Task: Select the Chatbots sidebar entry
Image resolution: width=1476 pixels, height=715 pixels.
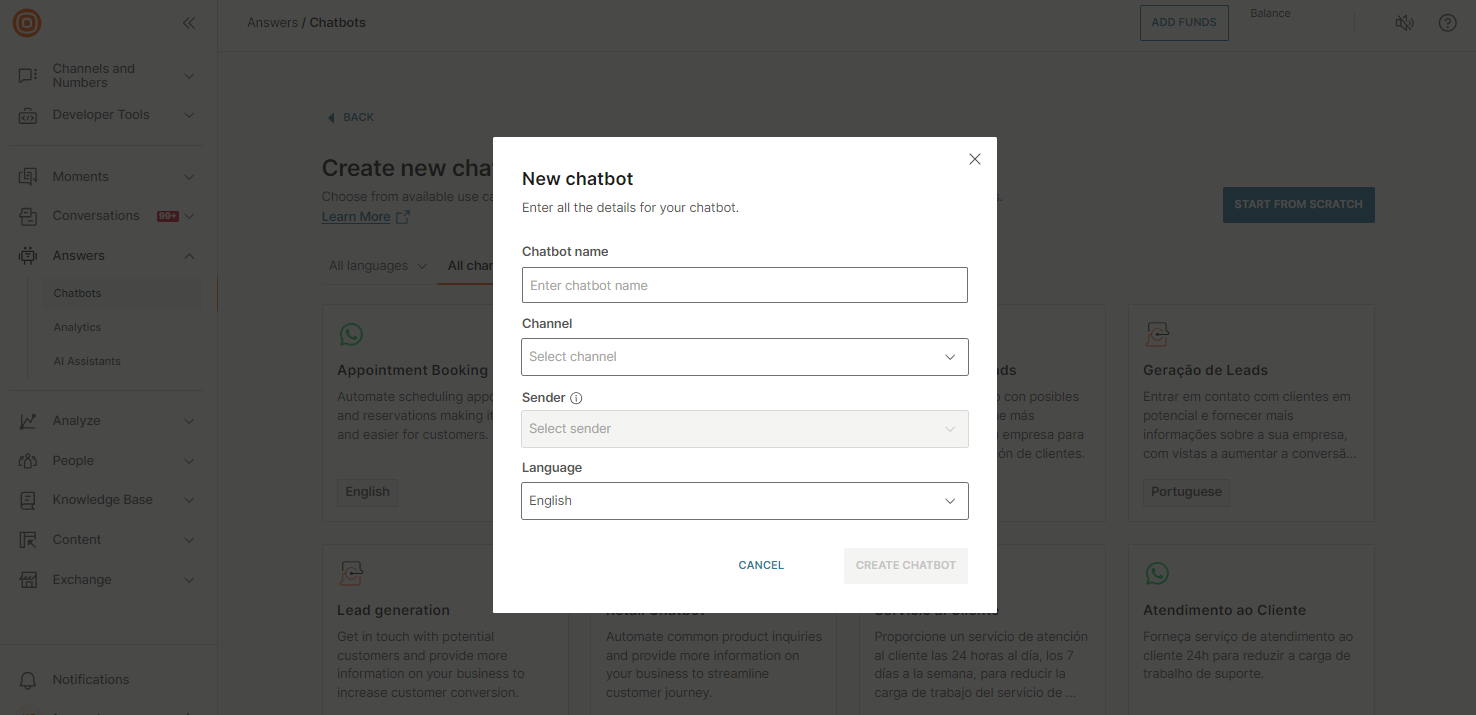Action: tap(76, 293)
